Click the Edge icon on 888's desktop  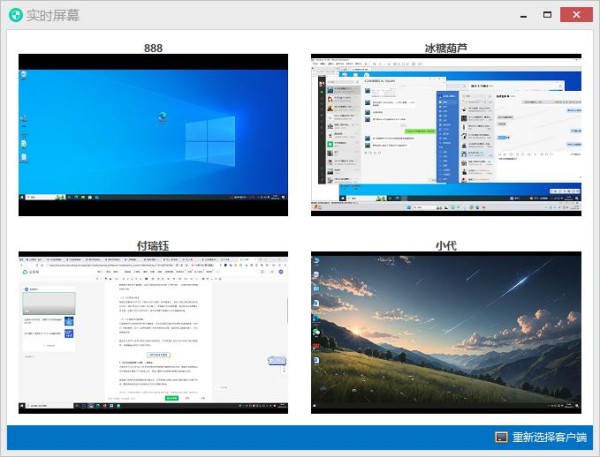pyautogui.click(x=160, y=118)
